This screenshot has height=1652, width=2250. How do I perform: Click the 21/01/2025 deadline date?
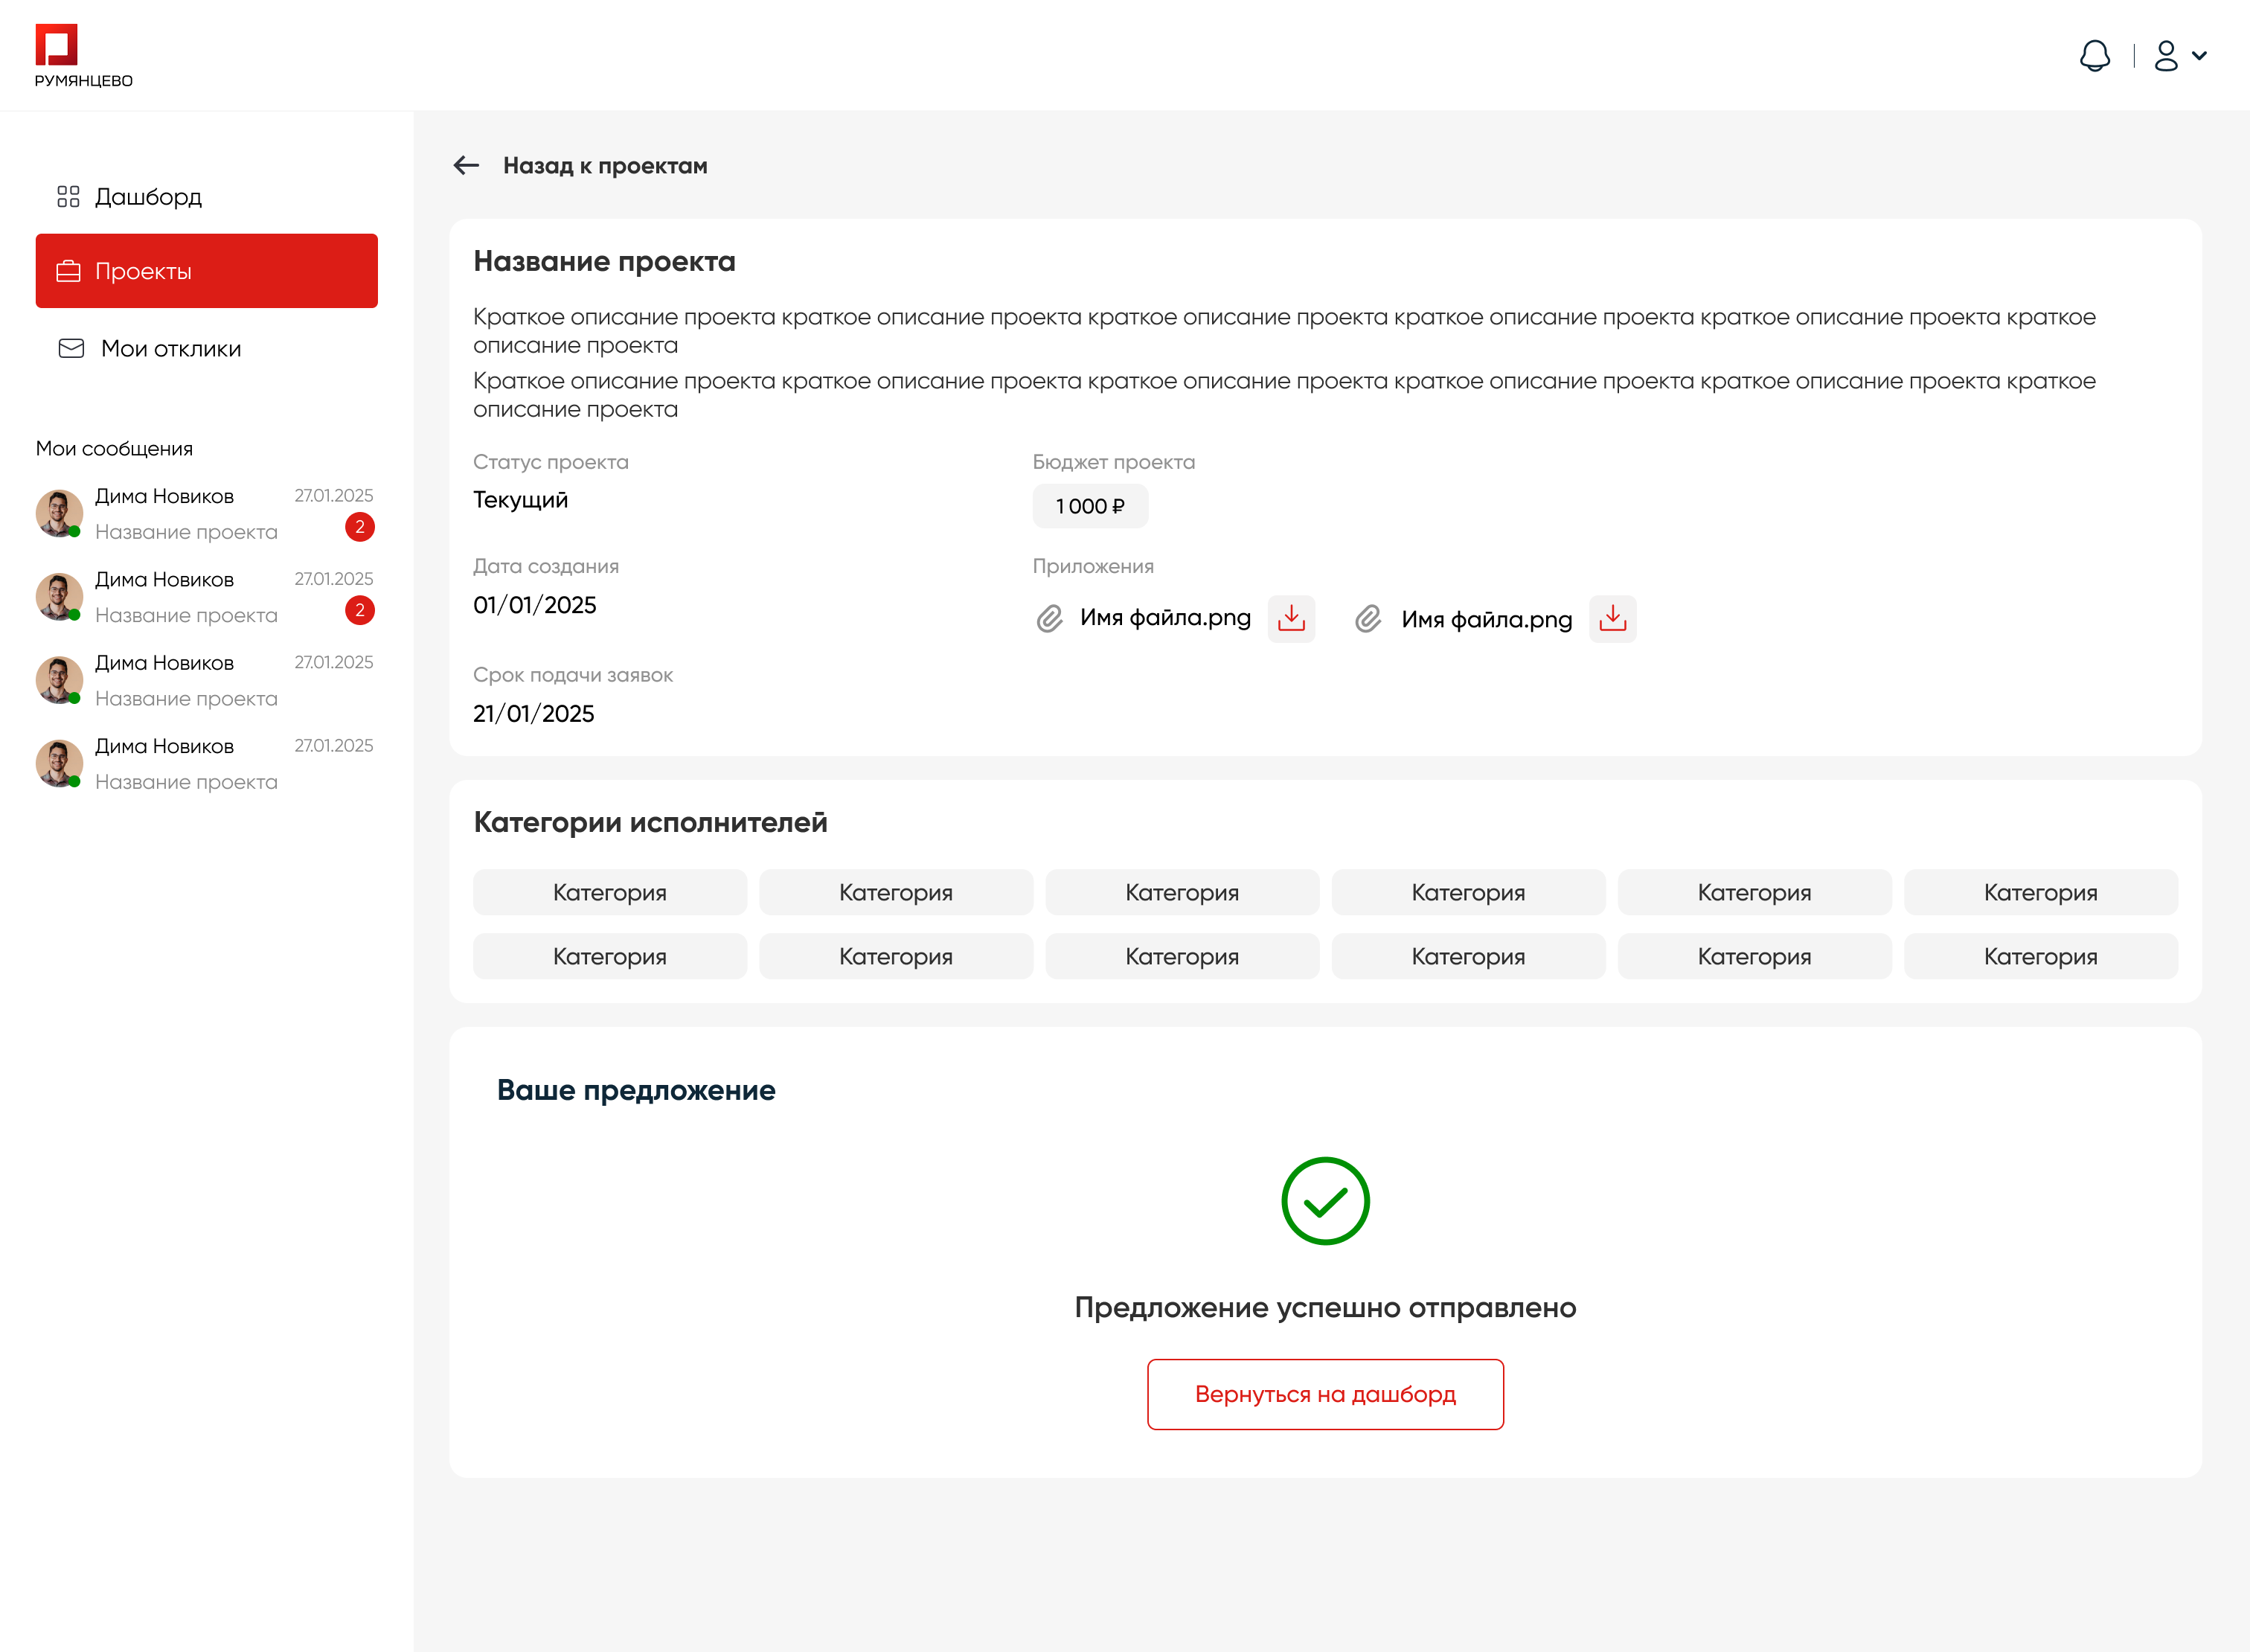534,714
